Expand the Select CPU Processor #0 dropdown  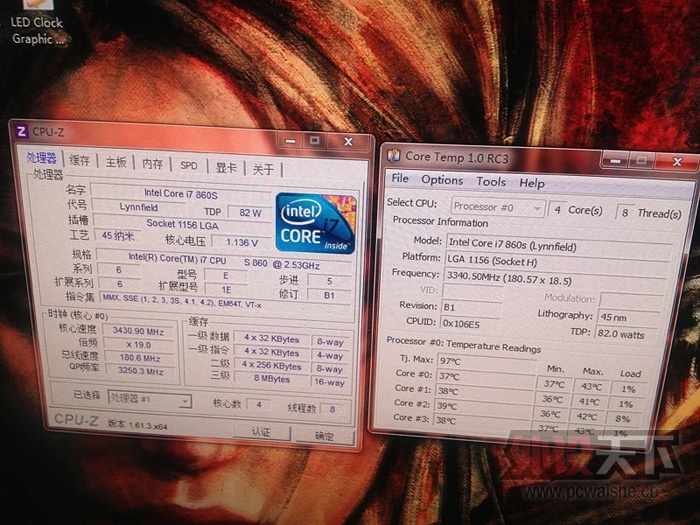point(497,207)
